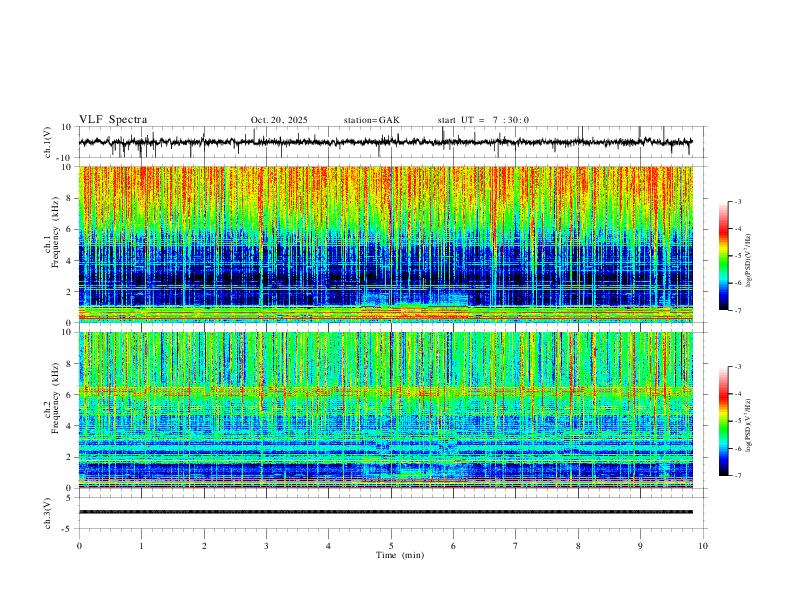This screenshot has width=792, height=612.
Task: Click the "3" time axis tick label
Action: [x=266, y=545]
